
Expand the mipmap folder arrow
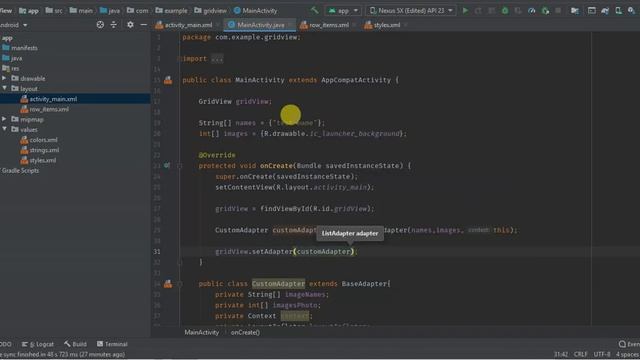pos(4,119)
